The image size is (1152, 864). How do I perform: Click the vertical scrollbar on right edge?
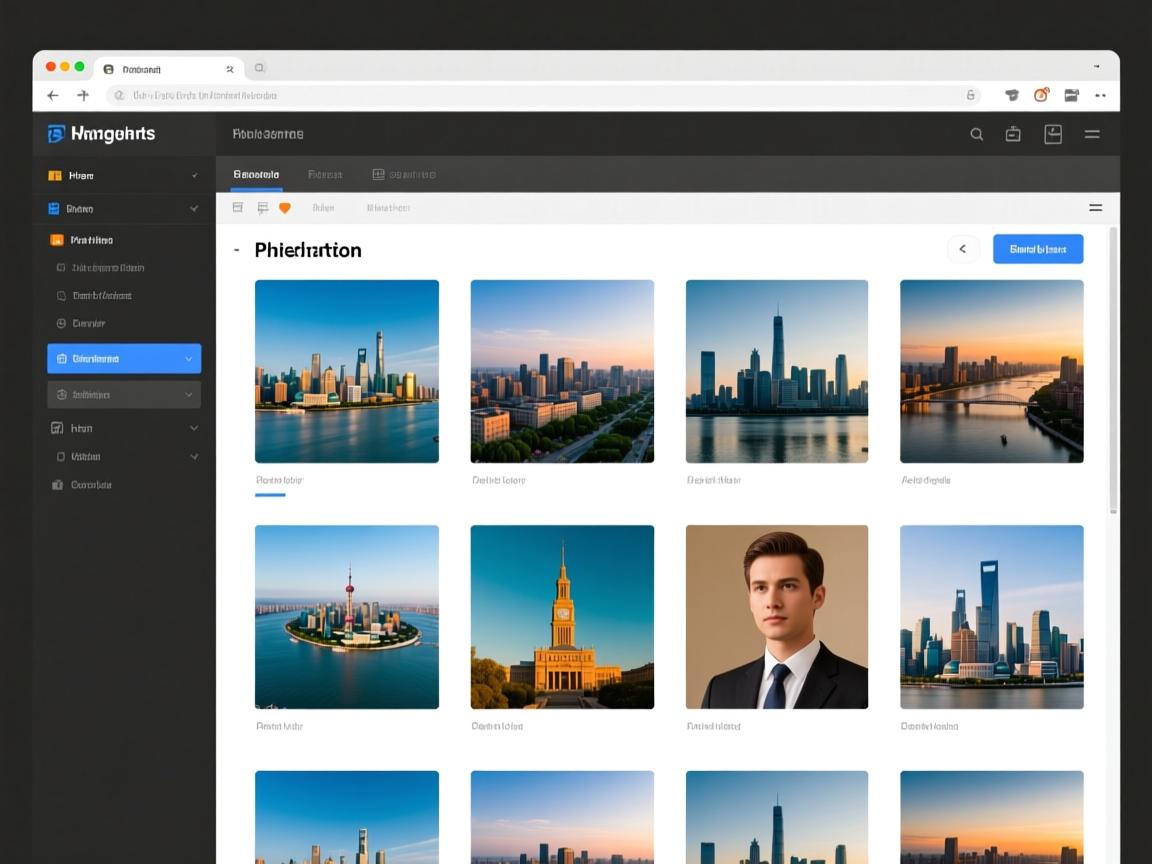pos(1113,370)
